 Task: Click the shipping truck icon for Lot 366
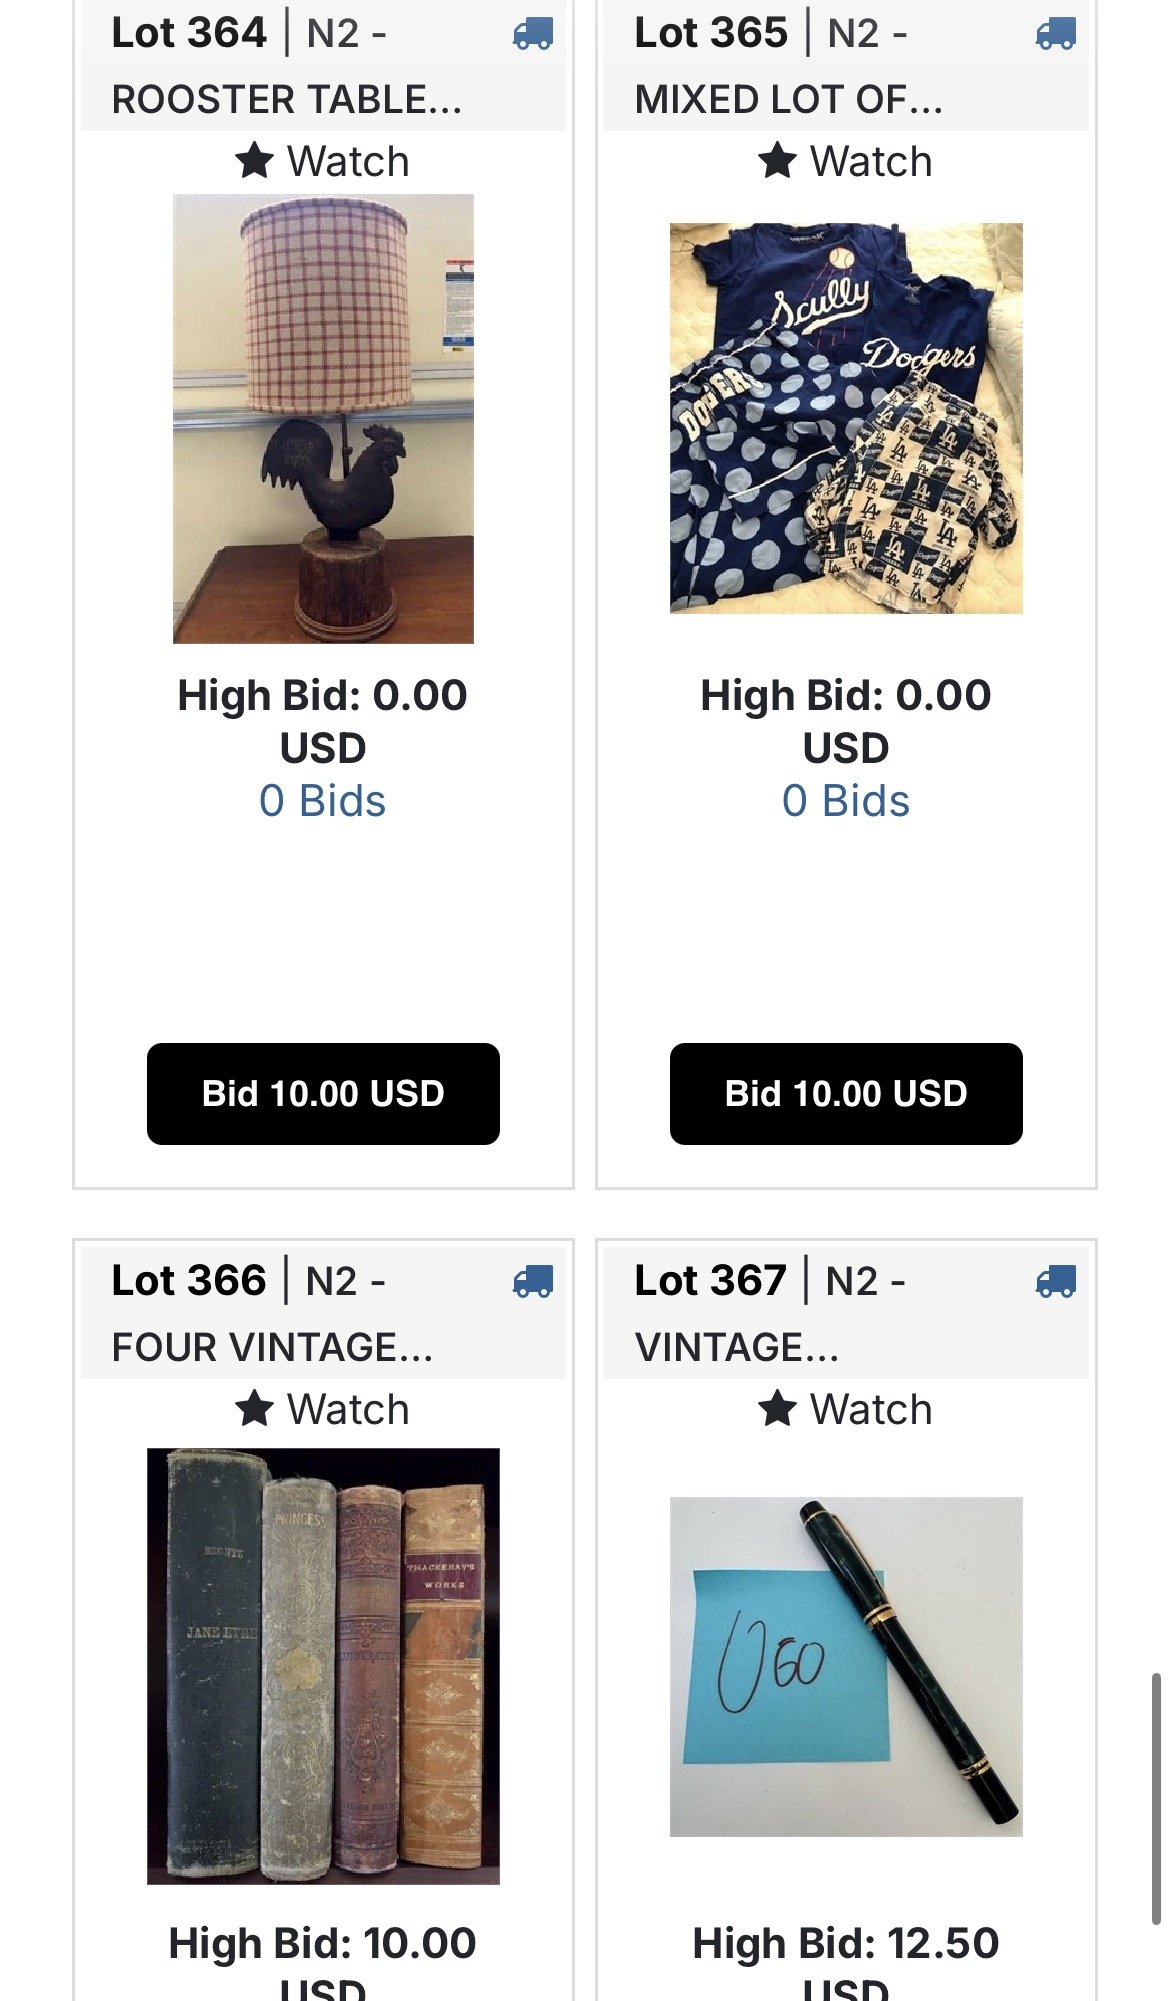point(533,1281)
